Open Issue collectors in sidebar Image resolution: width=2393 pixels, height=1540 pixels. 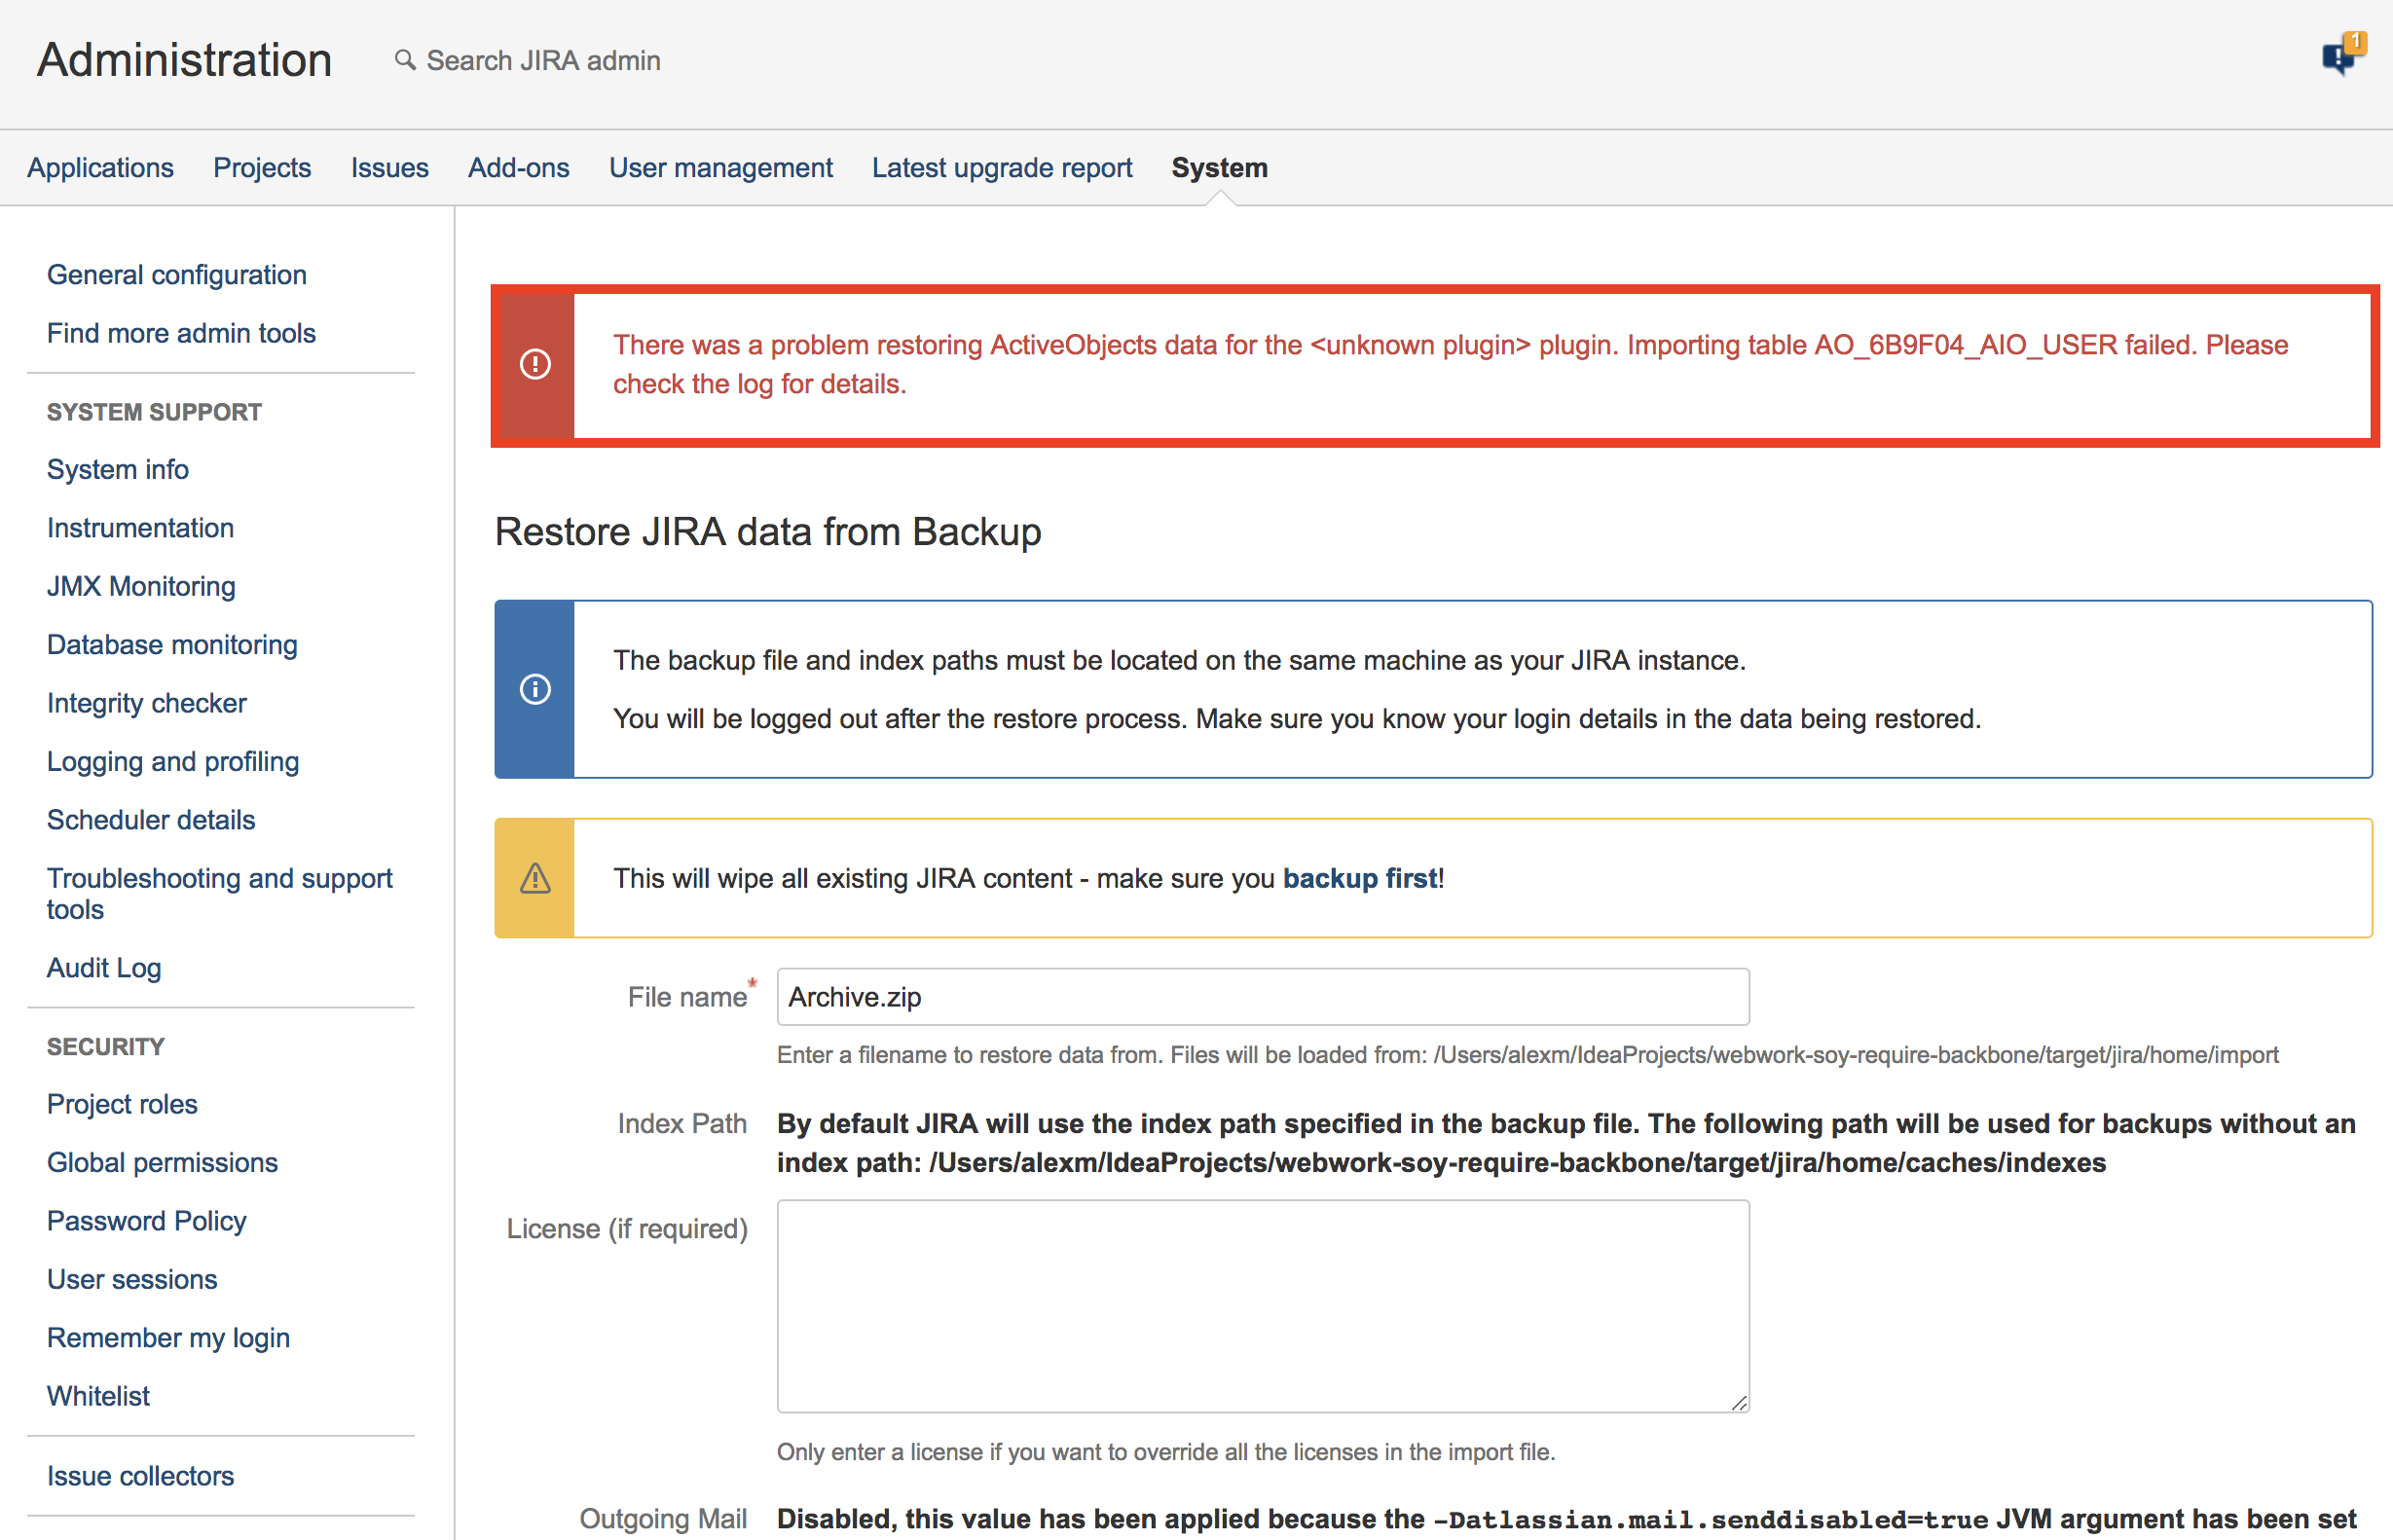pyautogui.click(x=140, y=1475)
